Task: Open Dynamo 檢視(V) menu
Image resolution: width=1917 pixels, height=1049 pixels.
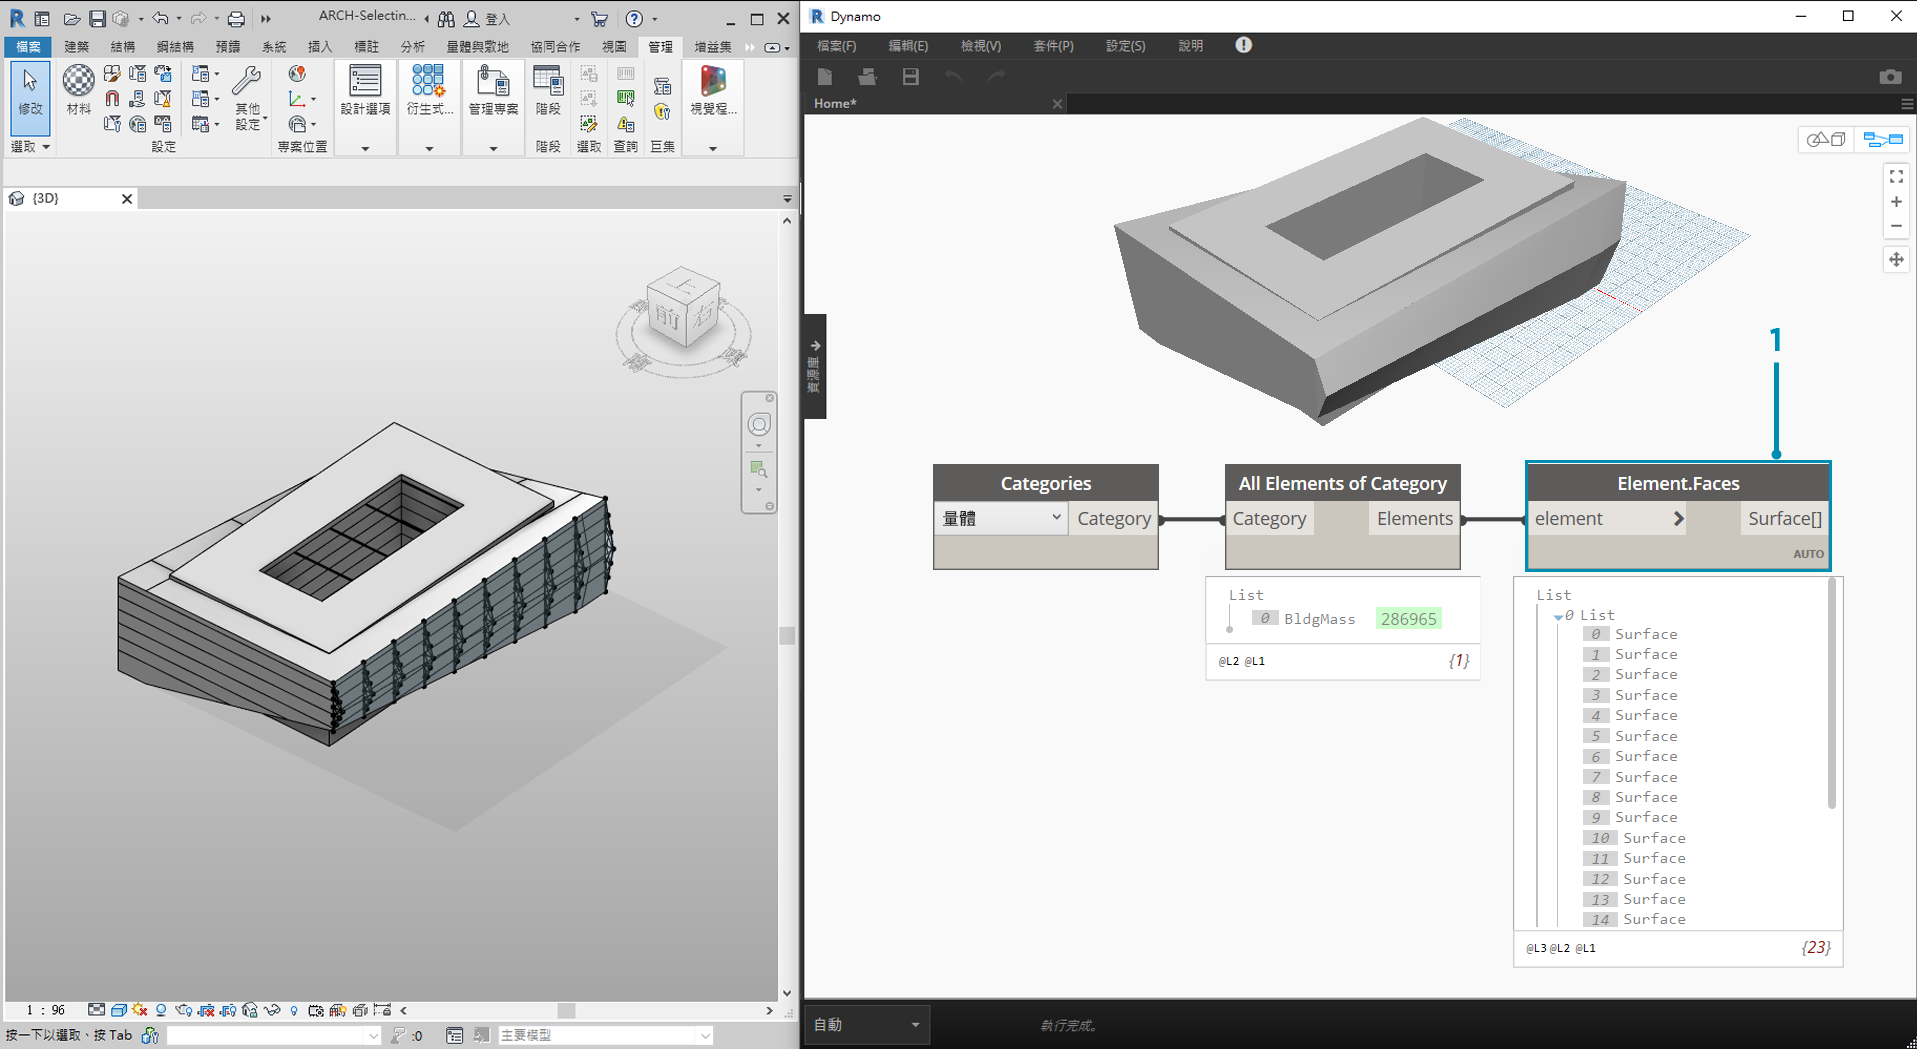Action: (980, 46)
